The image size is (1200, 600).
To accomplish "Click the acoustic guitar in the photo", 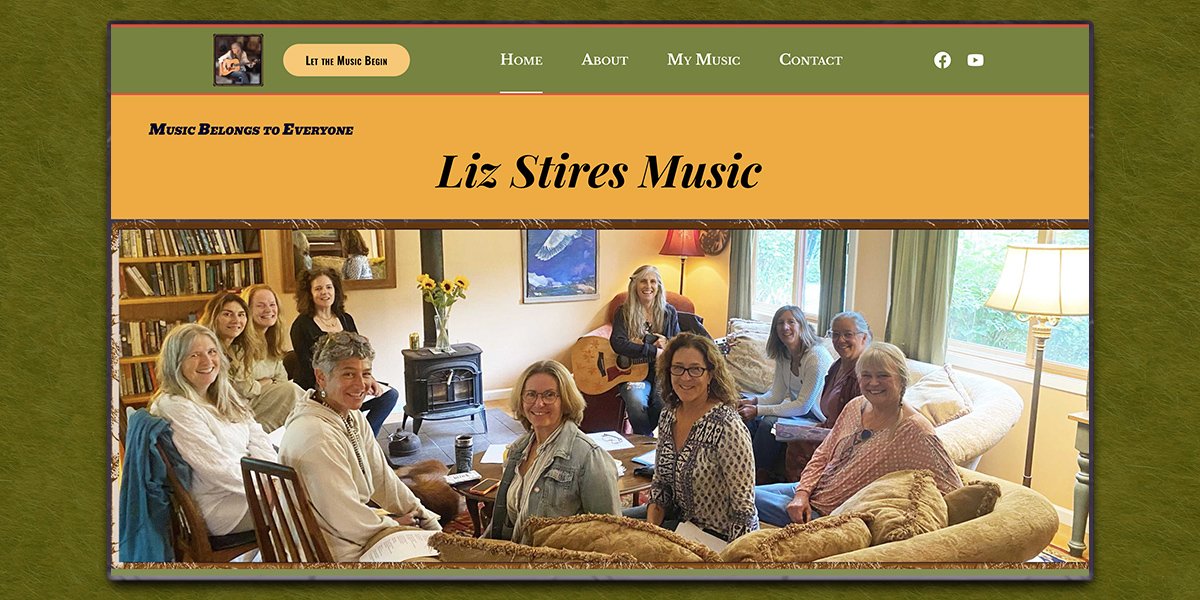I will [608, 363].
